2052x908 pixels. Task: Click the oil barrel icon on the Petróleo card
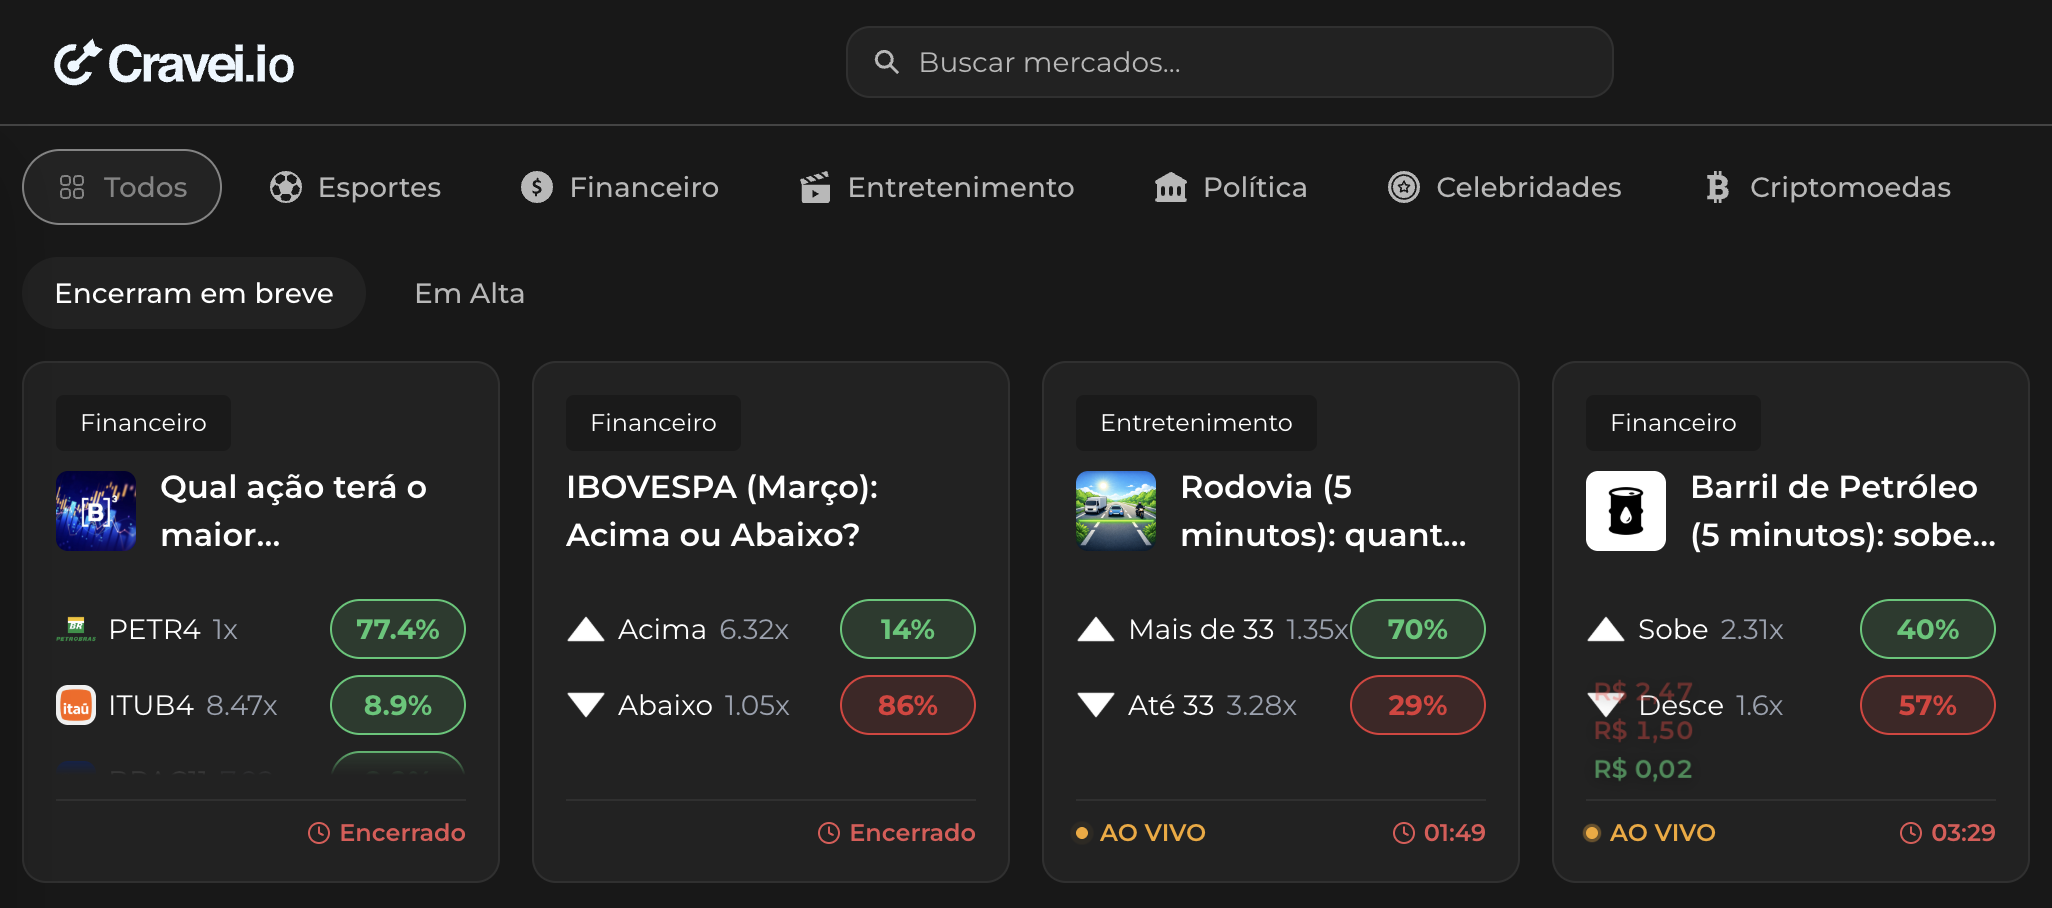(1625, 511)
